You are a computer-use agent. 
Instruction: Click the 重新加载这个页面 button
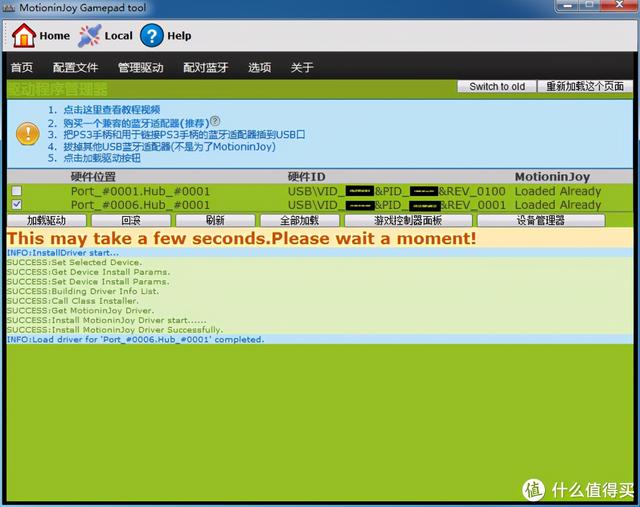tap(585, 87)
